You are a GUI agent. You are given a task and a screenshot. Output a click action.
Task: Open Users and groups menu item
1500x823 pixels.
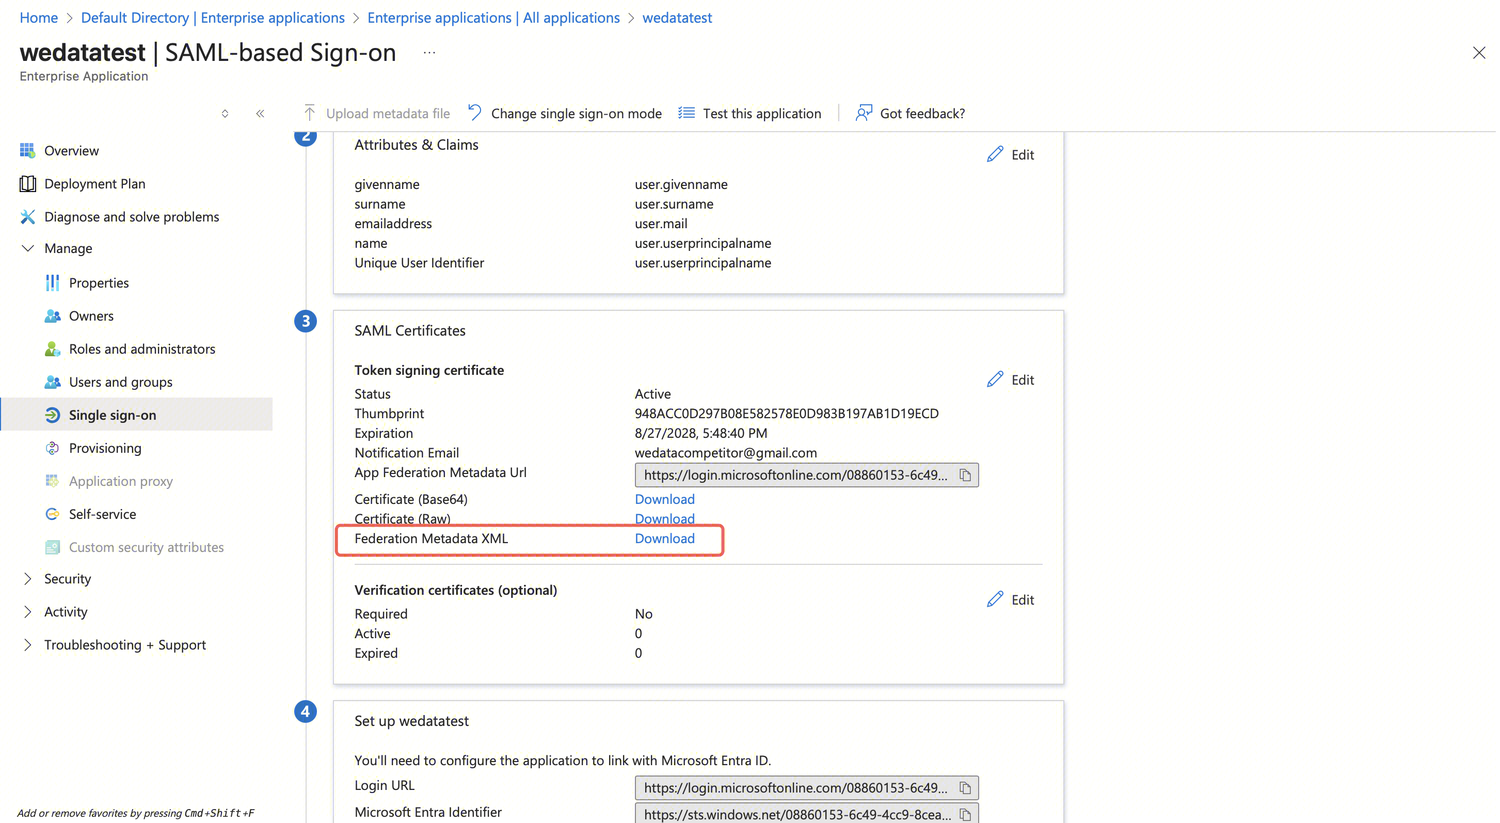click(x=120, y=382)
